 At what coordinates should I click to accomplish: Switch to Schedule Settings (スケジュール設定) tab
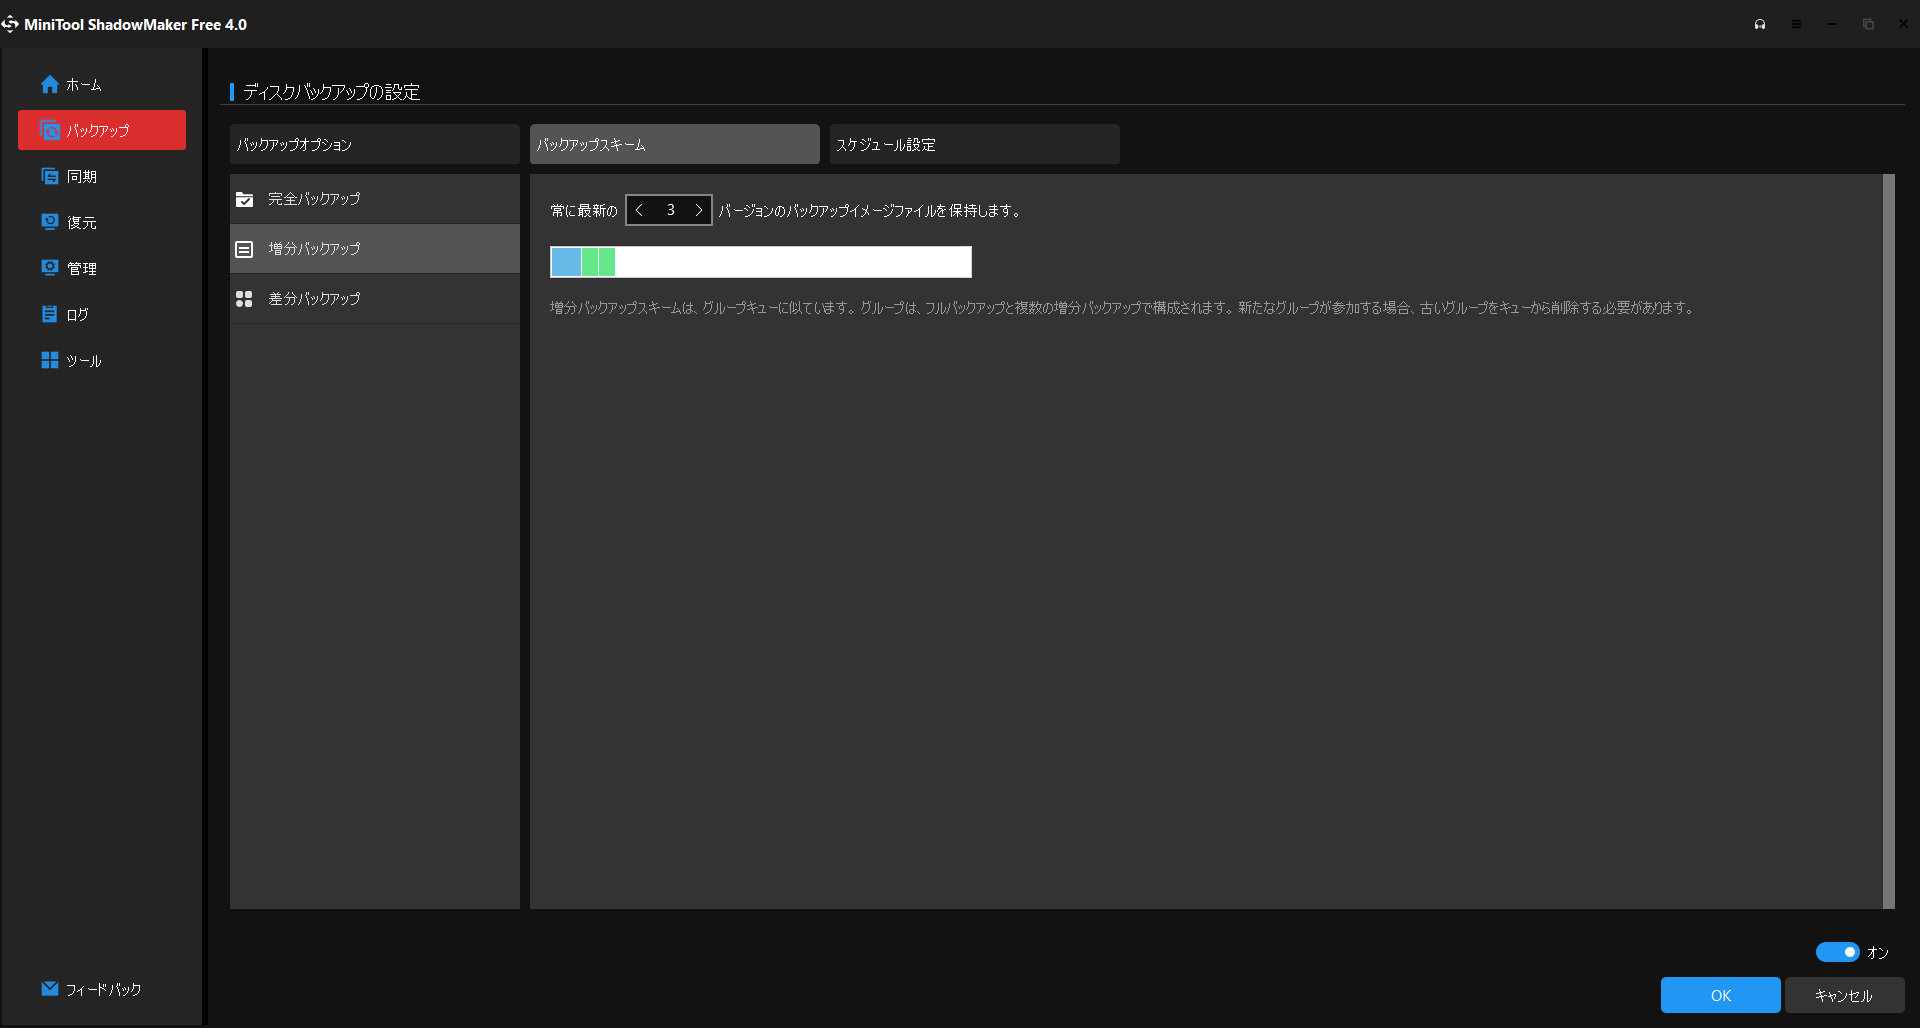(x=974, y=145)
